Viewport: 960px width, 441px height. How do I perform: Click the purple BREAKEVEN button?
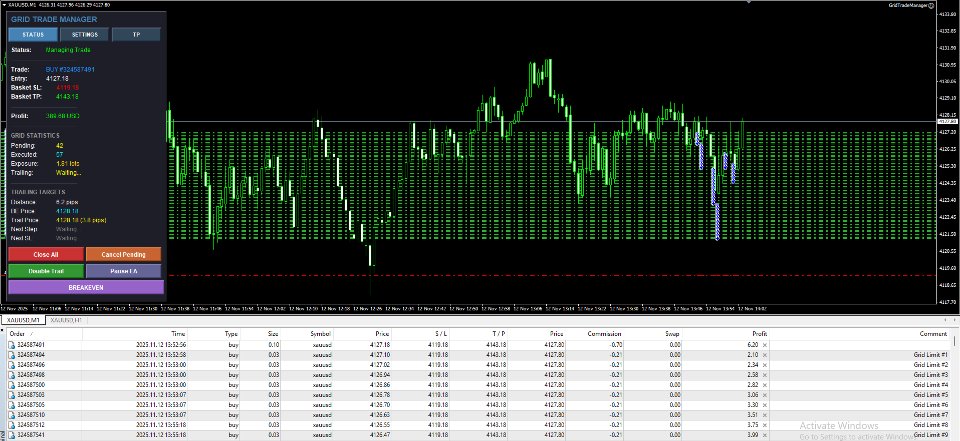tap(86, 287)
